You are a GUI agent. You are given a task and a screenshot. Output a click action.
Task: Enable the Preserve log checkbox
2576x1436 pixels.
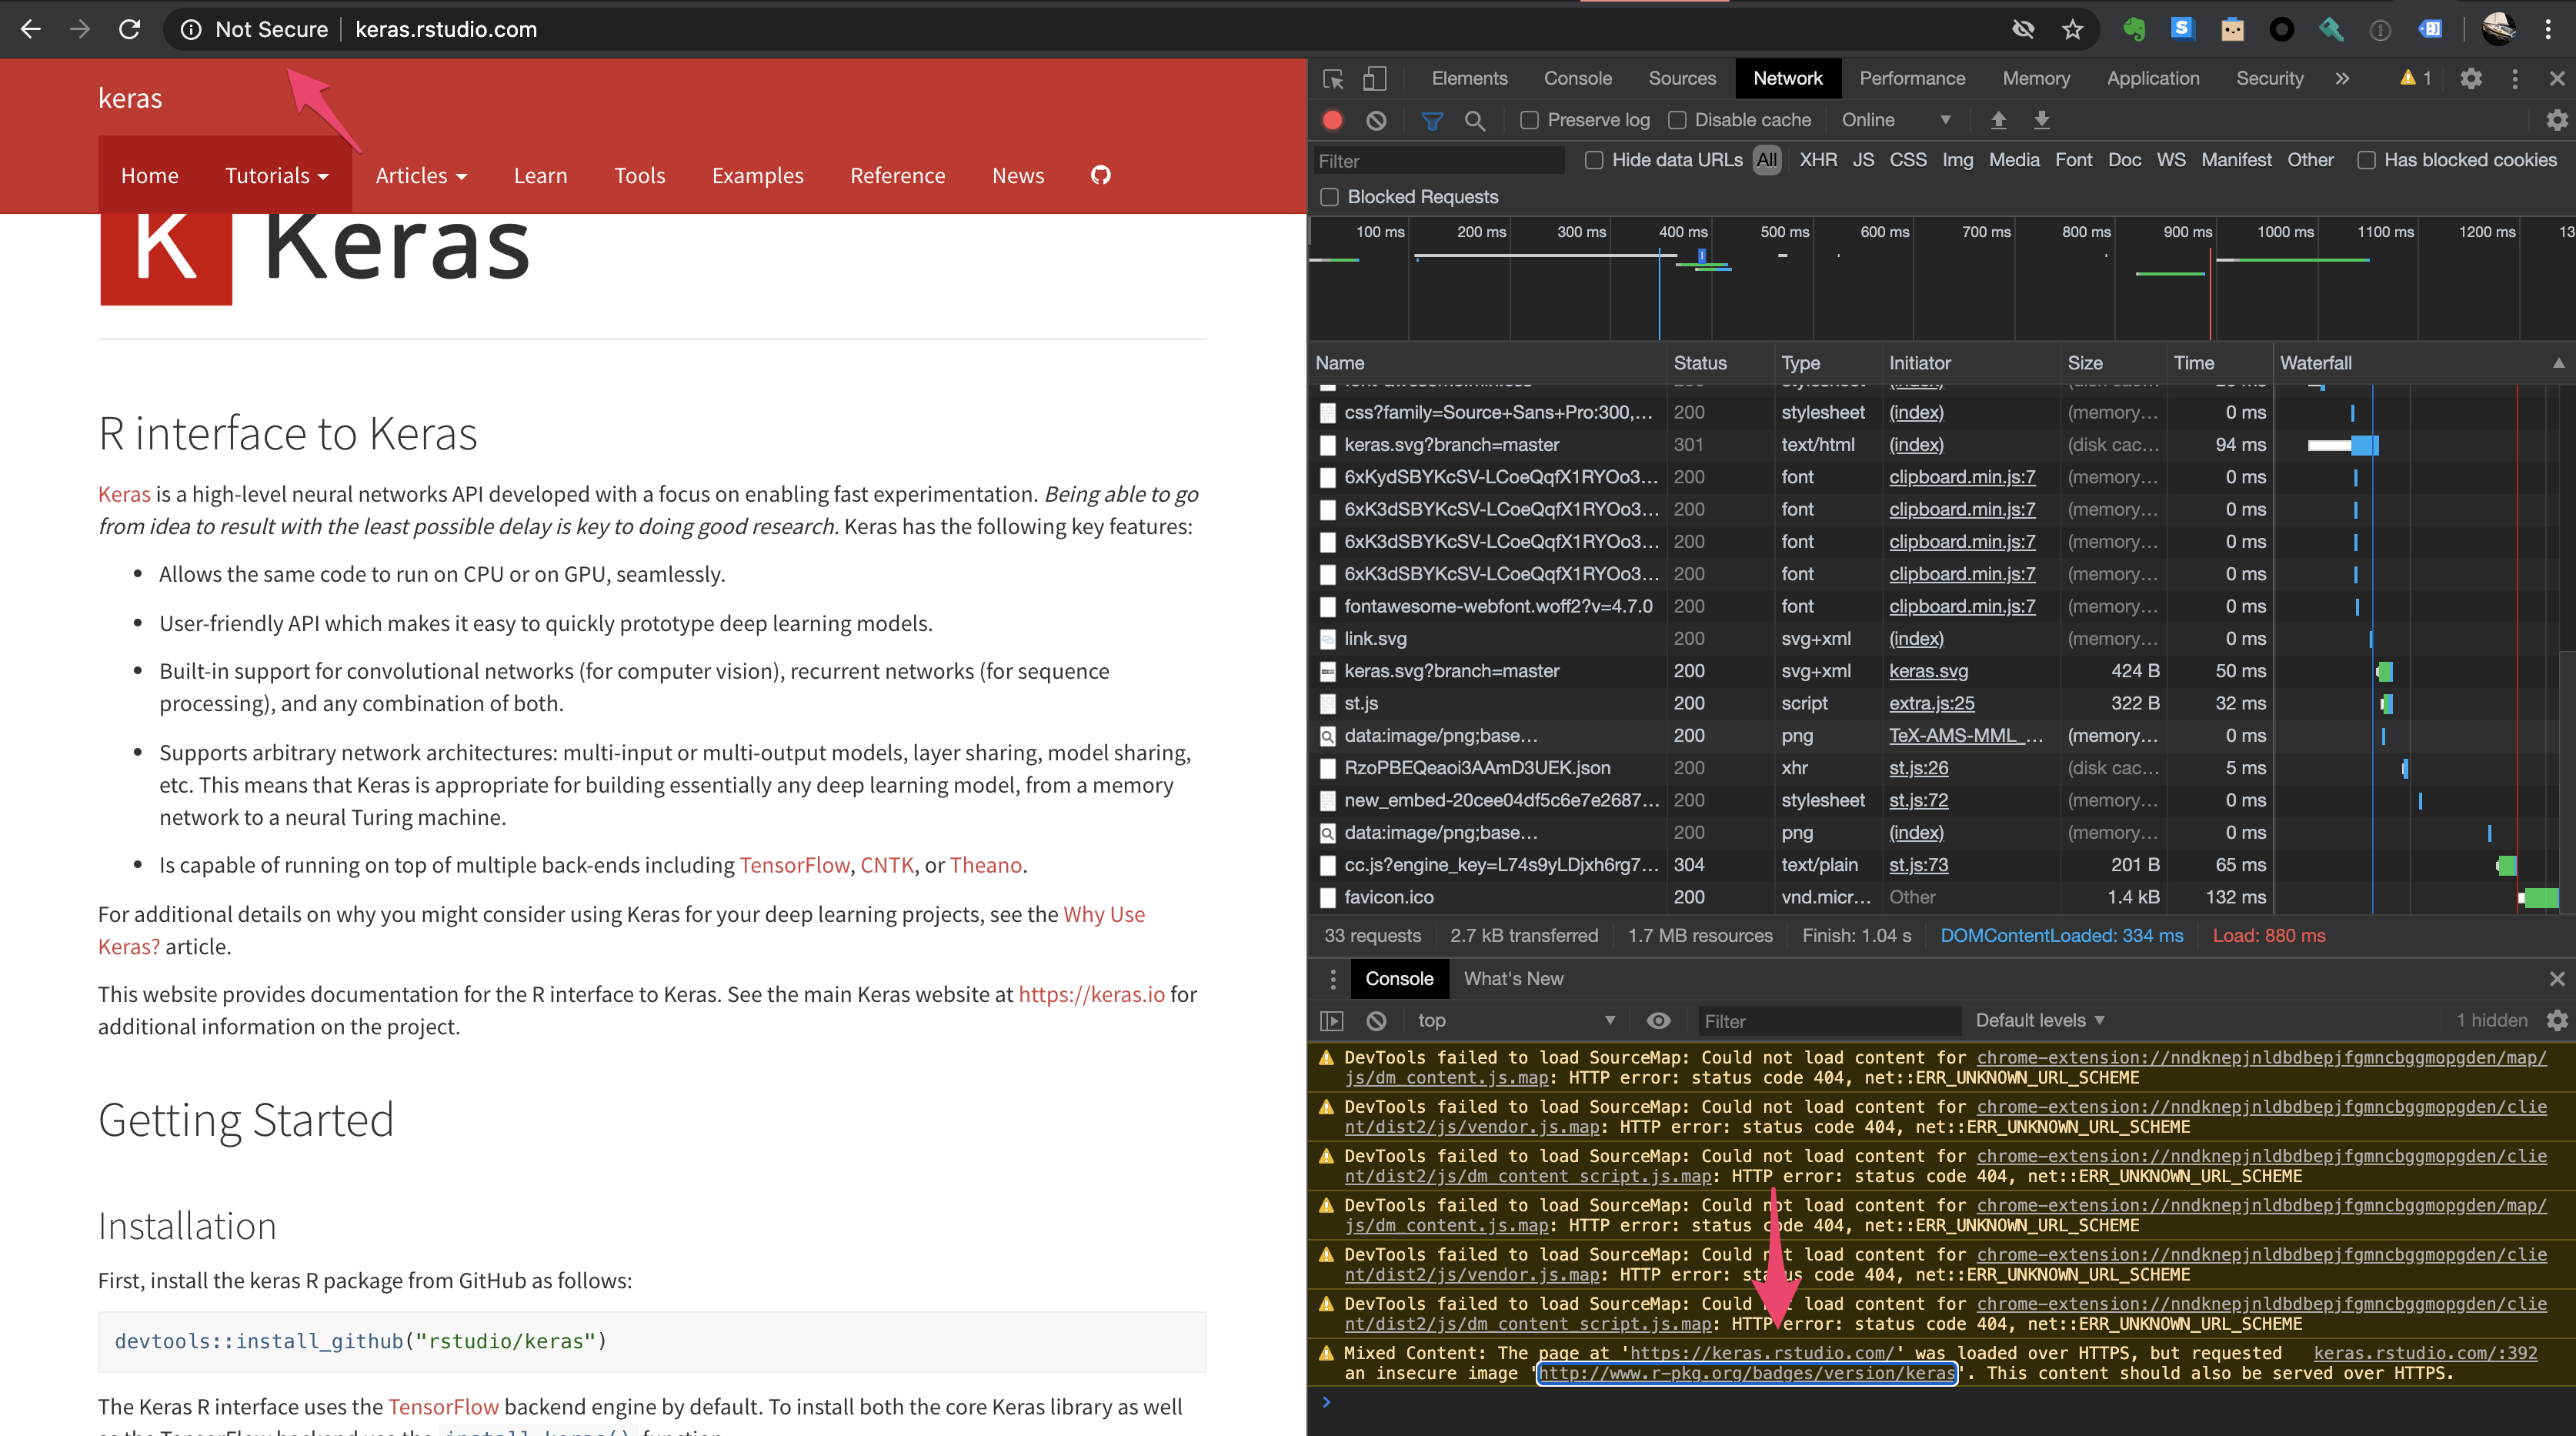[x=1529, y=120]
